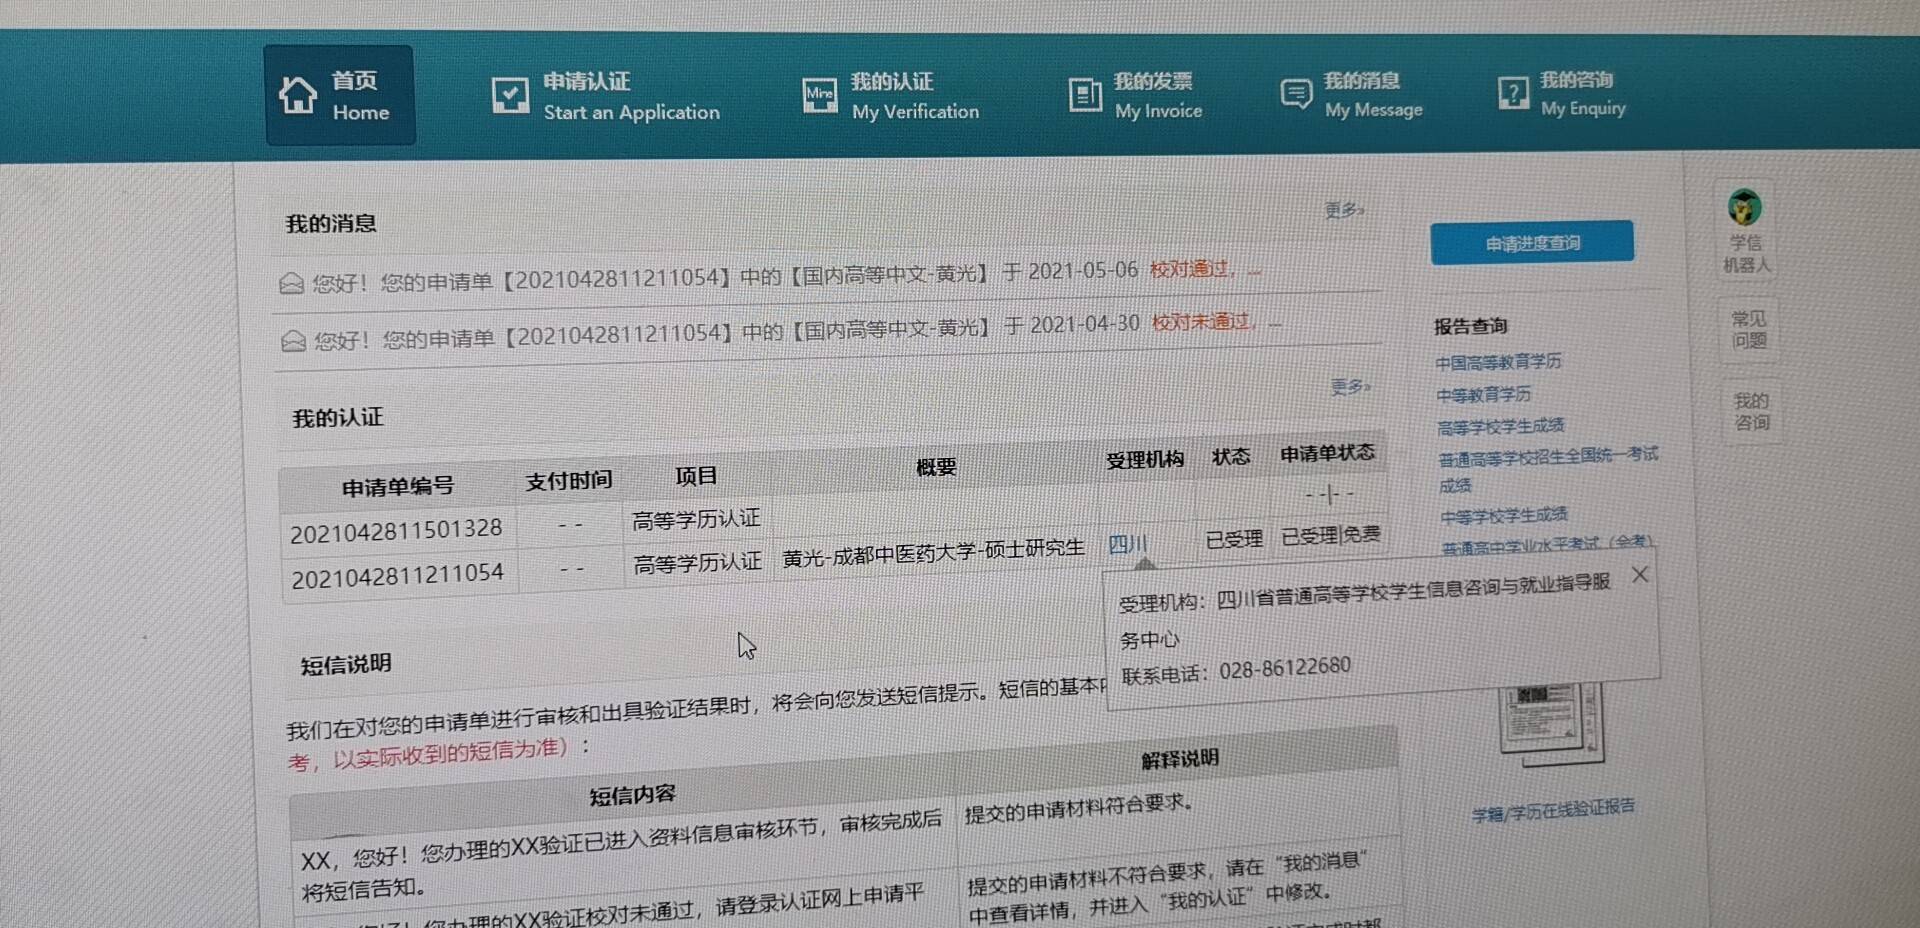The width and height of the screenshot is (1920, 928).
Task: Select the 我的咨询 sidebar item
Action: click(x=1751, y=411)
